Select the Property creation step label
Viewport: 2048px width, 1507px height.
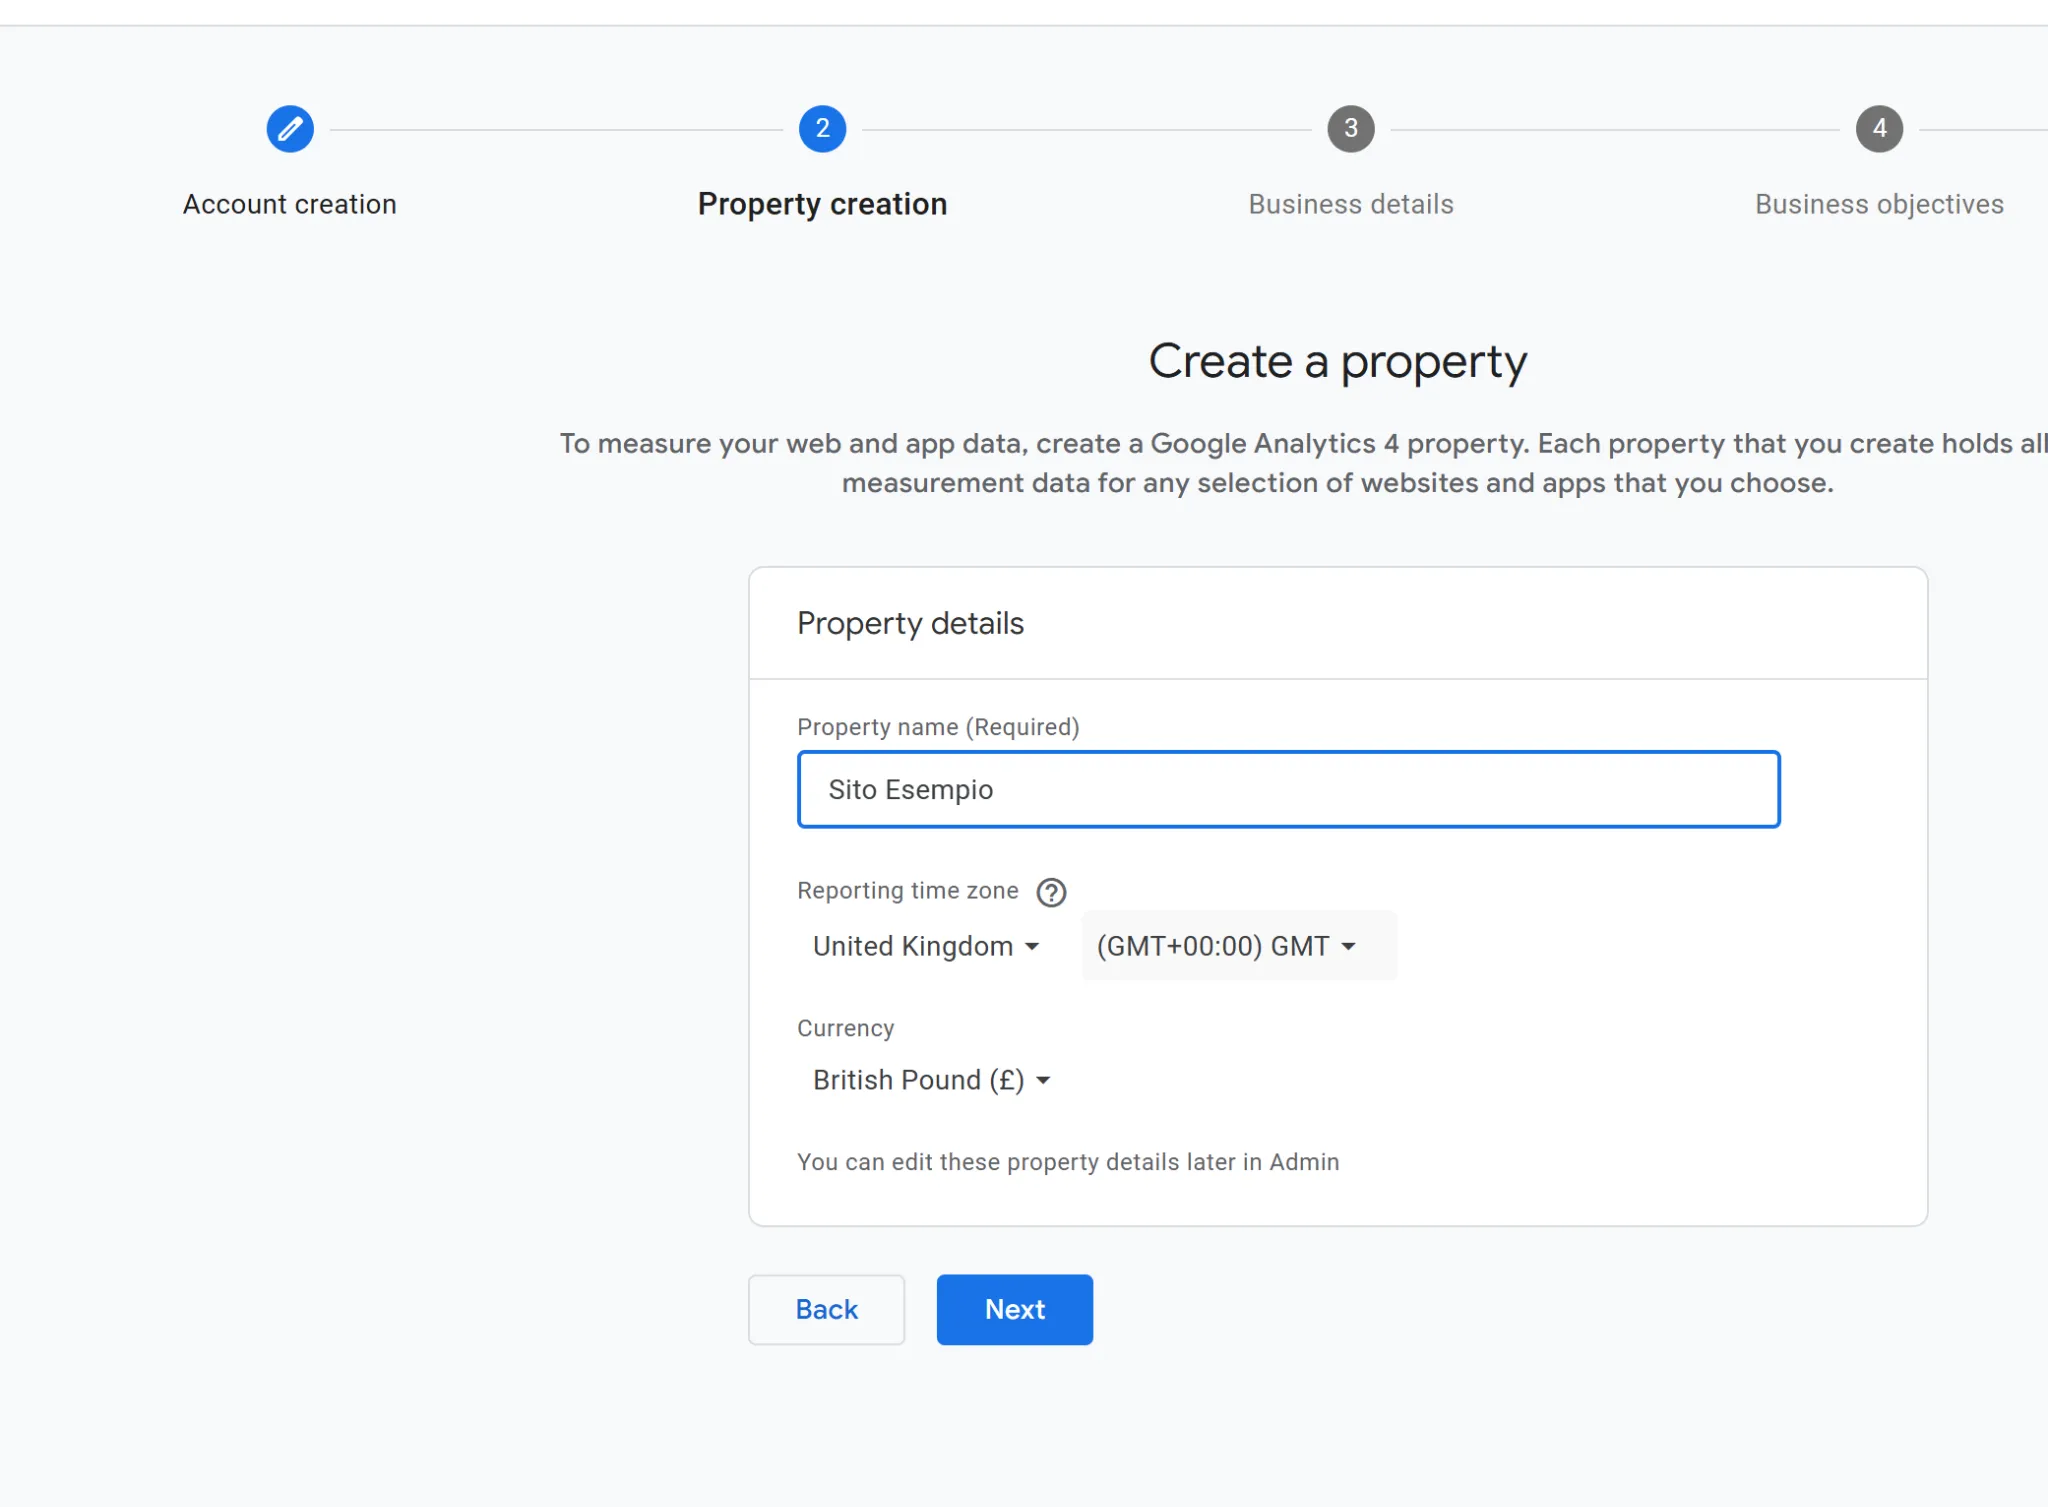[822, 204]
